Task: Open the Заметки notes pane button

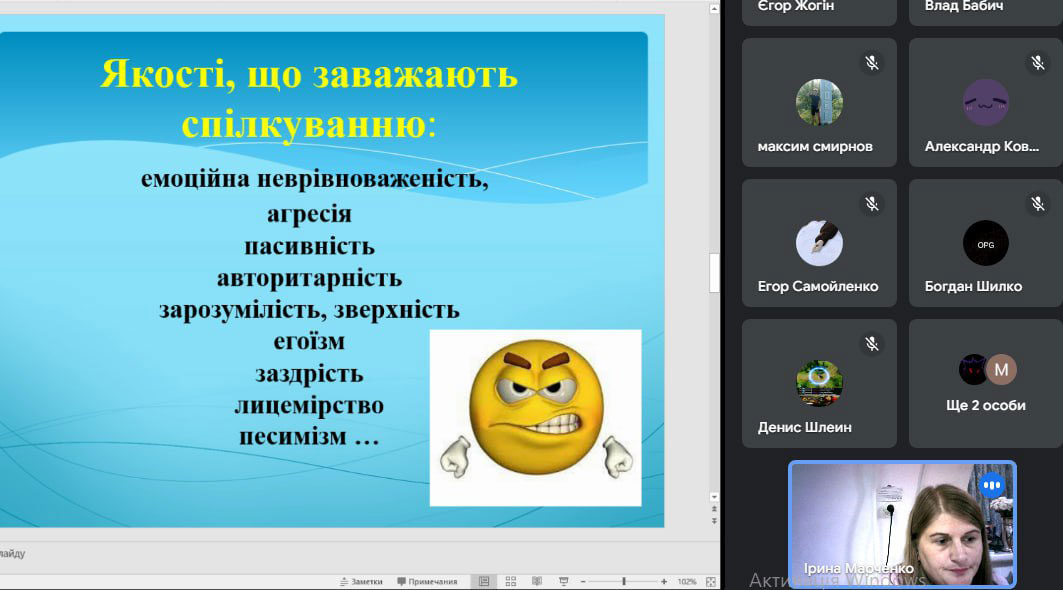Action: click(x=361, y=581)
